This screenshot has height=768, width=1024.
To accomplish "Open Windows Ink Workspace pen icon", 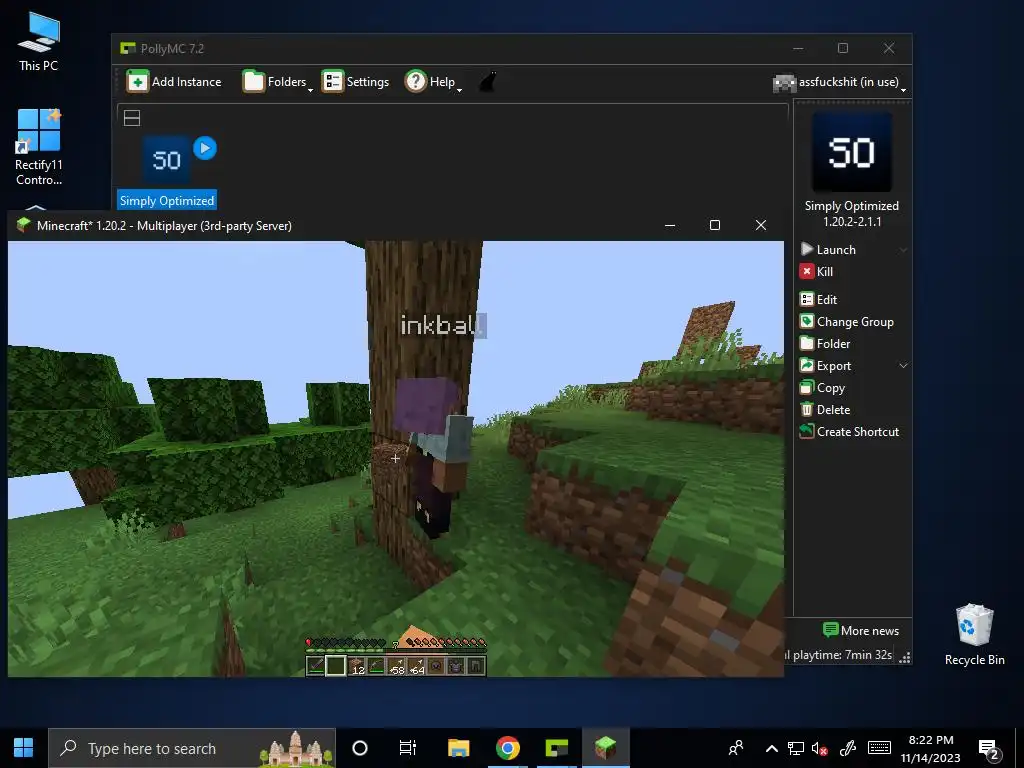I will pos(848,748).
